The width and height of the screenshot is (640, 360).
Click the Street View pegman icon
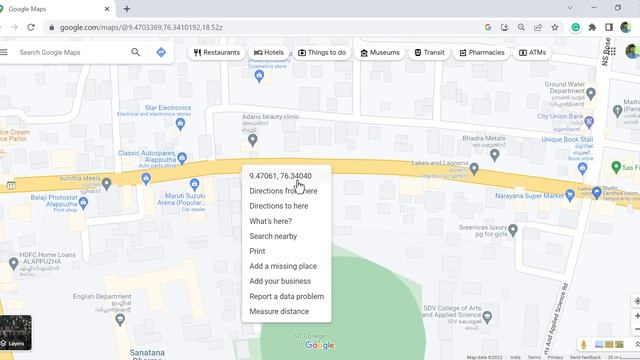point(584,344)
